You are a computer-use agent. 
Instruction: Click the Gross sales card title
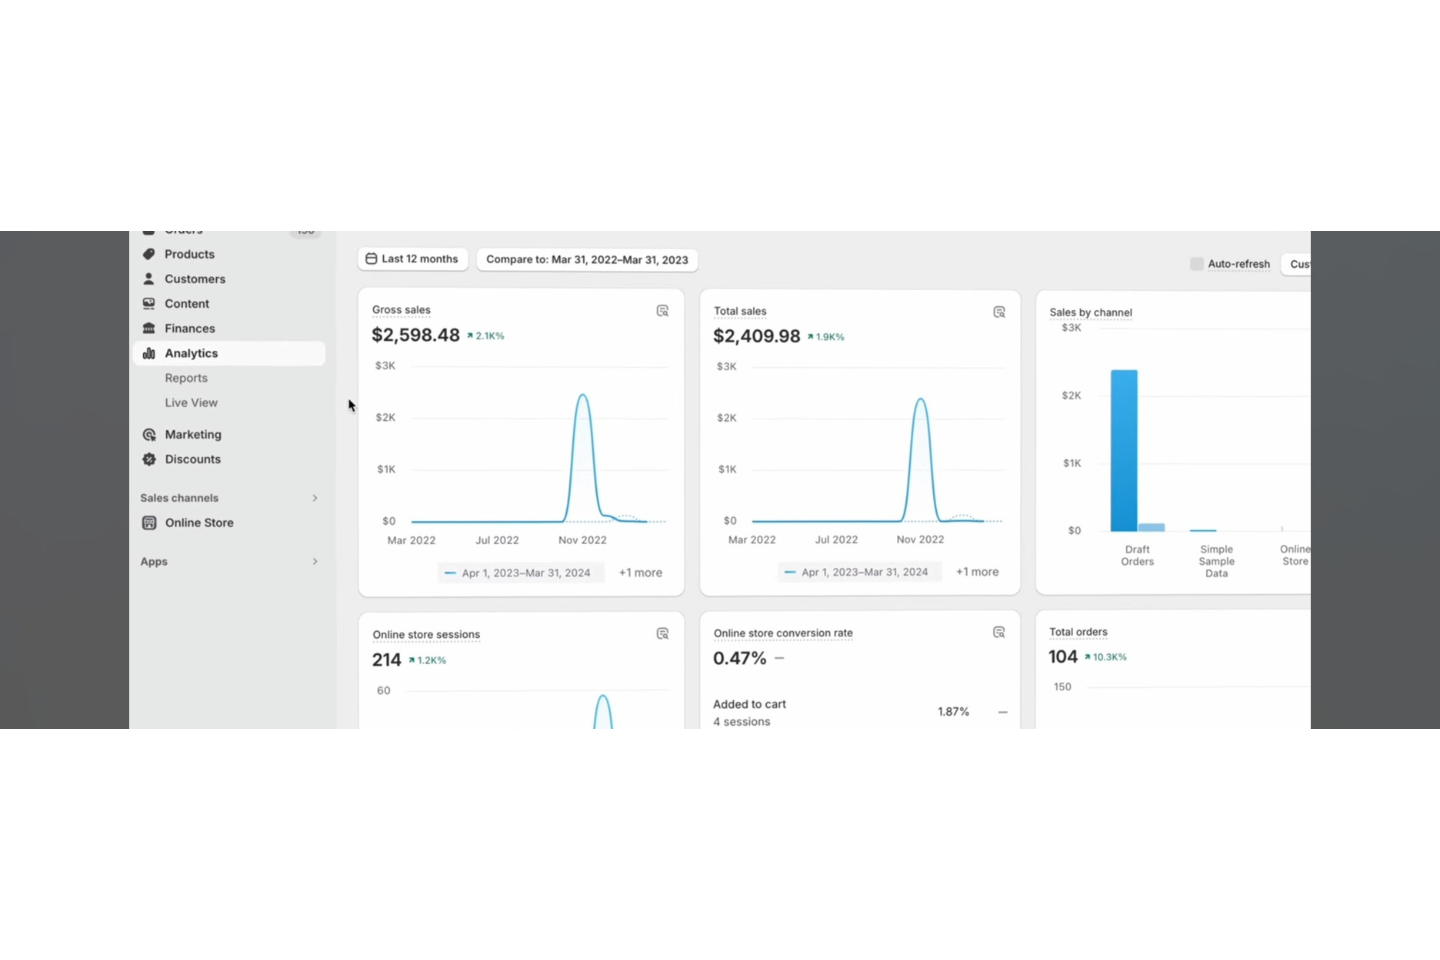(401, 310)
